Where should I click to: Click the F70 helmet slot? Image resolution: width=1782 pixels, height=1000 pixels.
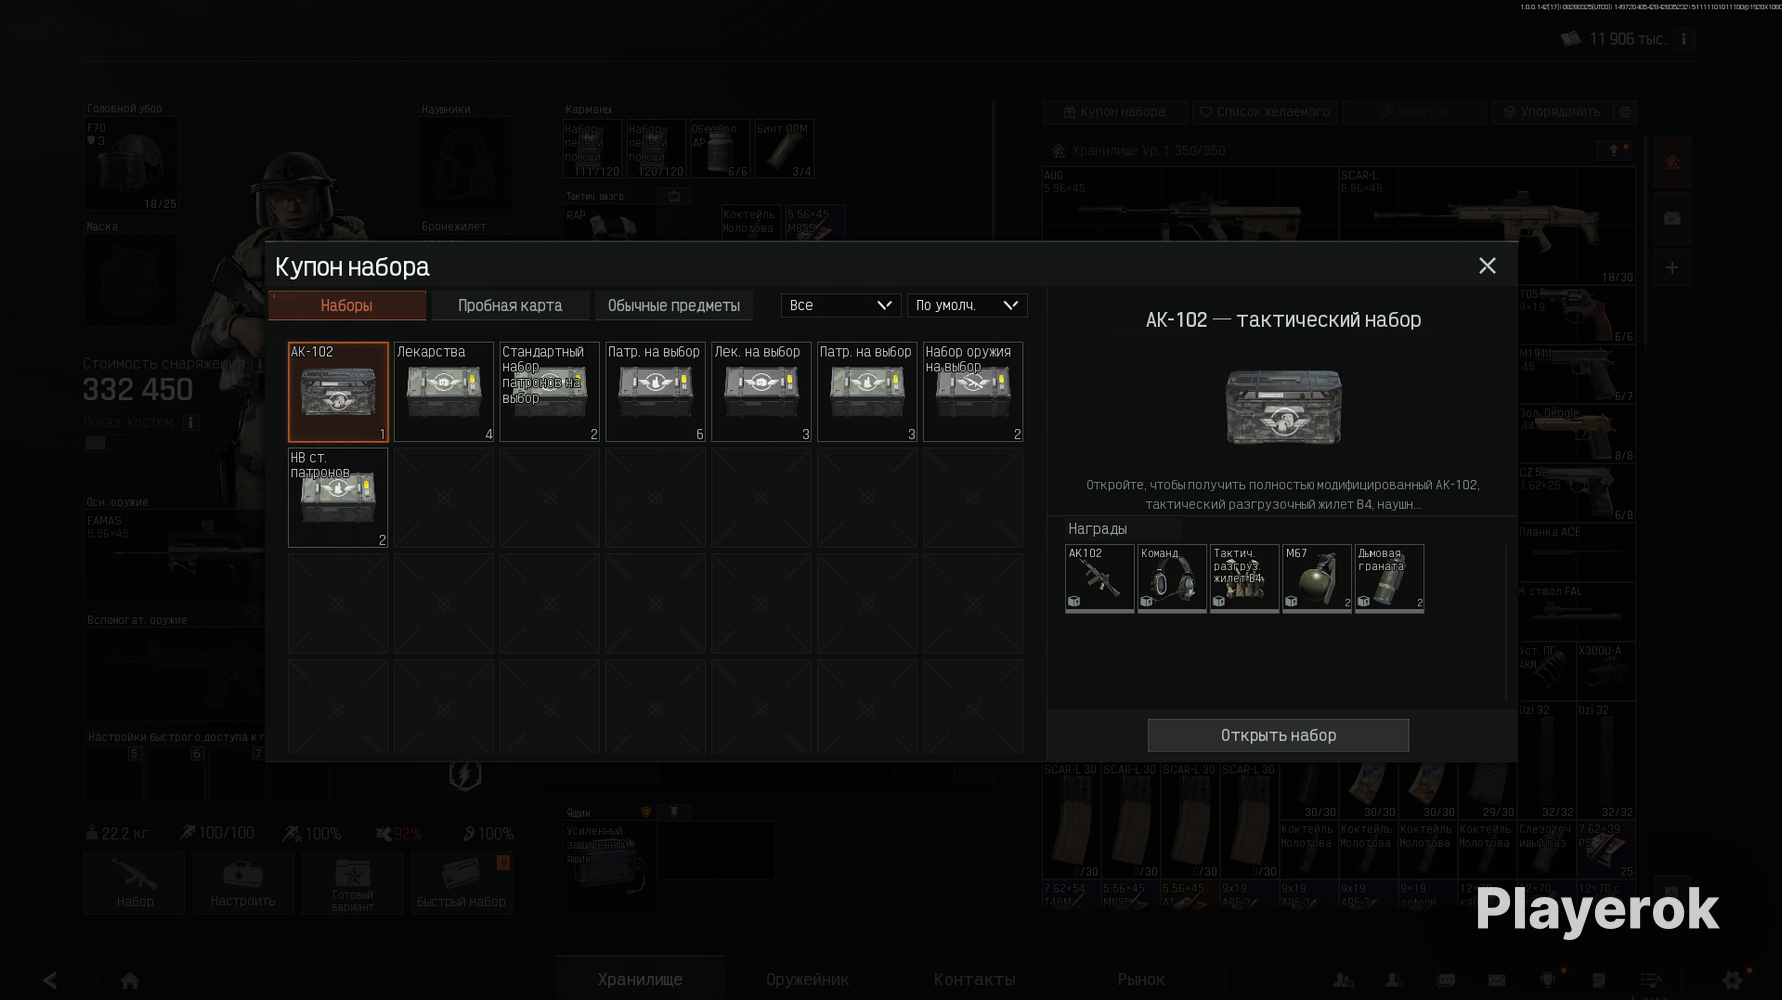point(131,165)
